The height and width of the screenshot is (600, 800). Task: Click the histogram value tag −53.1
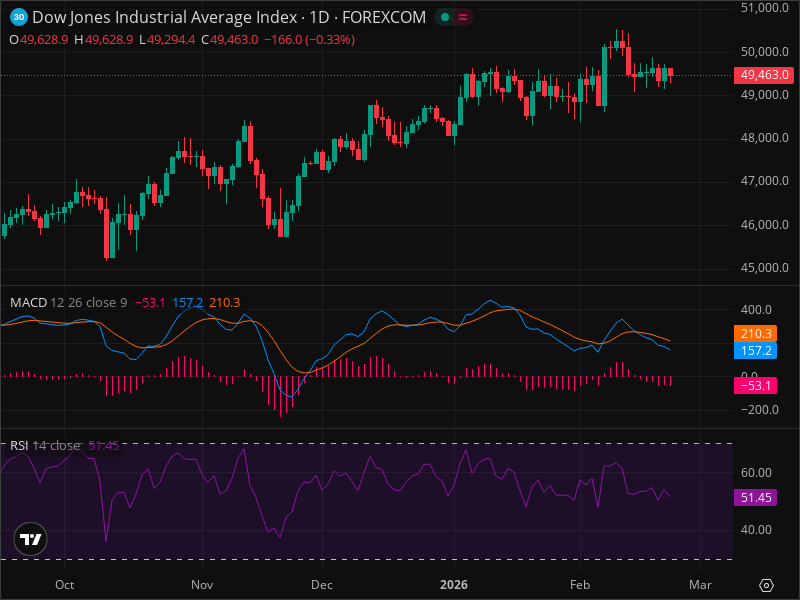[756, 385]
